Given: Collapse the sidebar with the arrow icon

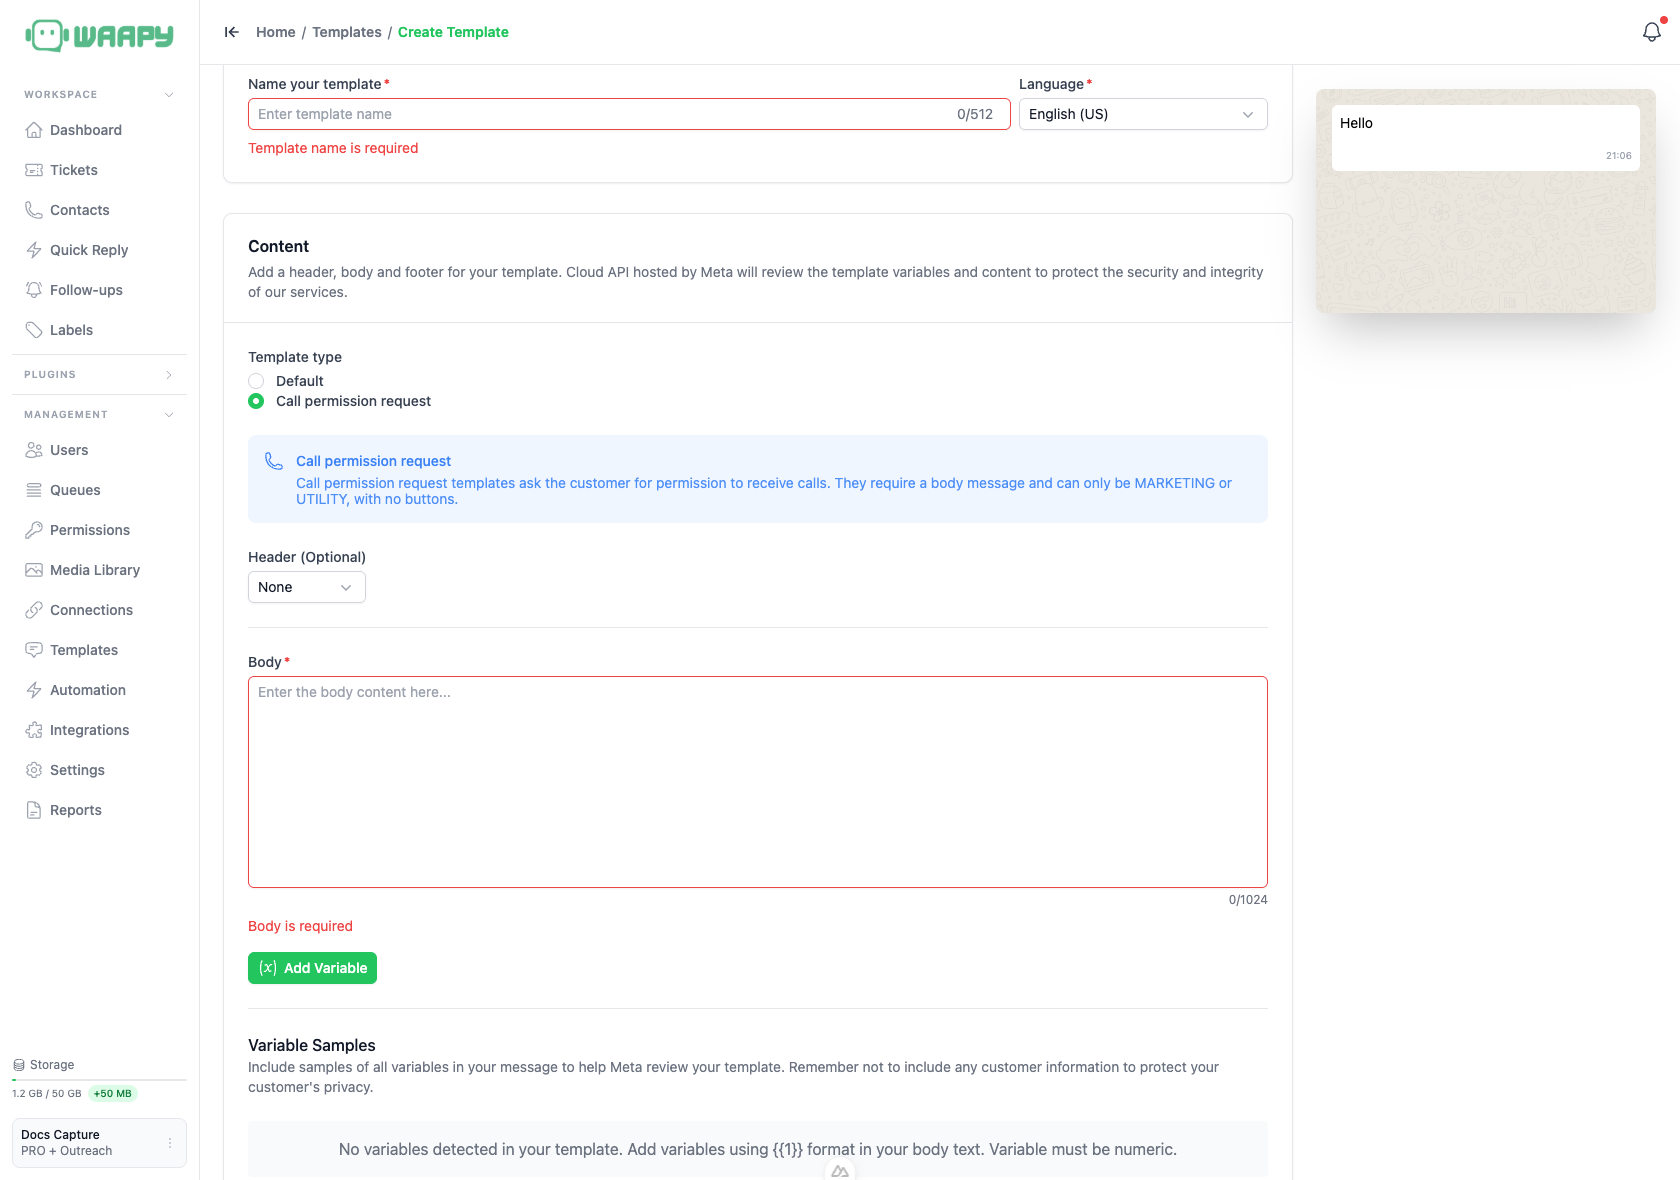Looking at the screenshot, I should coord(232,32).
